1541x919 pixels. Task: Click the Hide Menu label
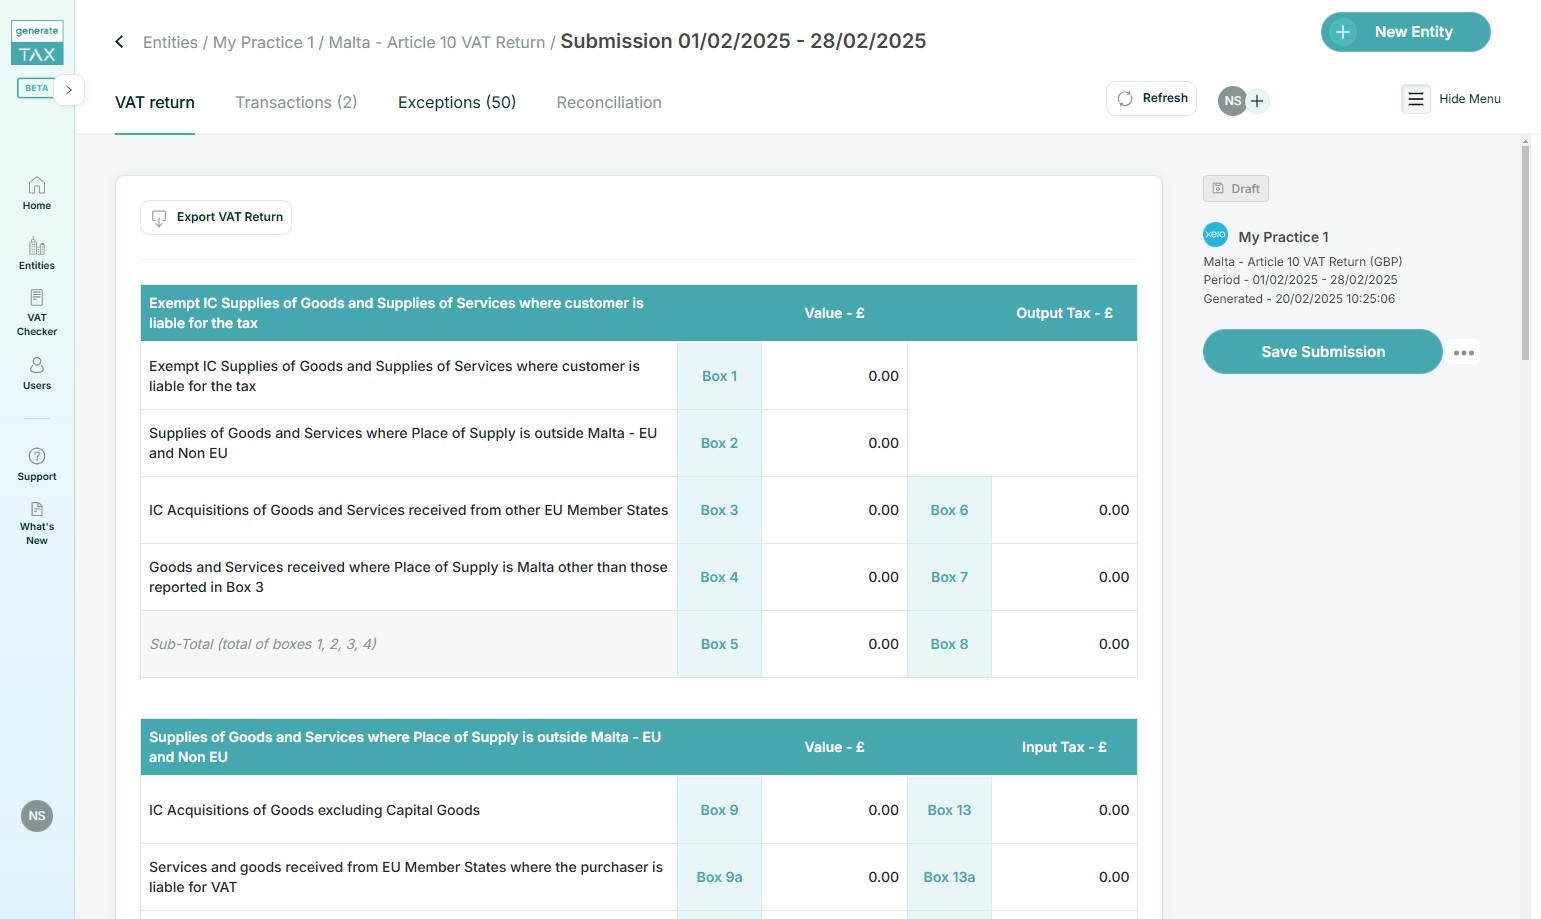pyautogui.click(x=1470, y=99)
